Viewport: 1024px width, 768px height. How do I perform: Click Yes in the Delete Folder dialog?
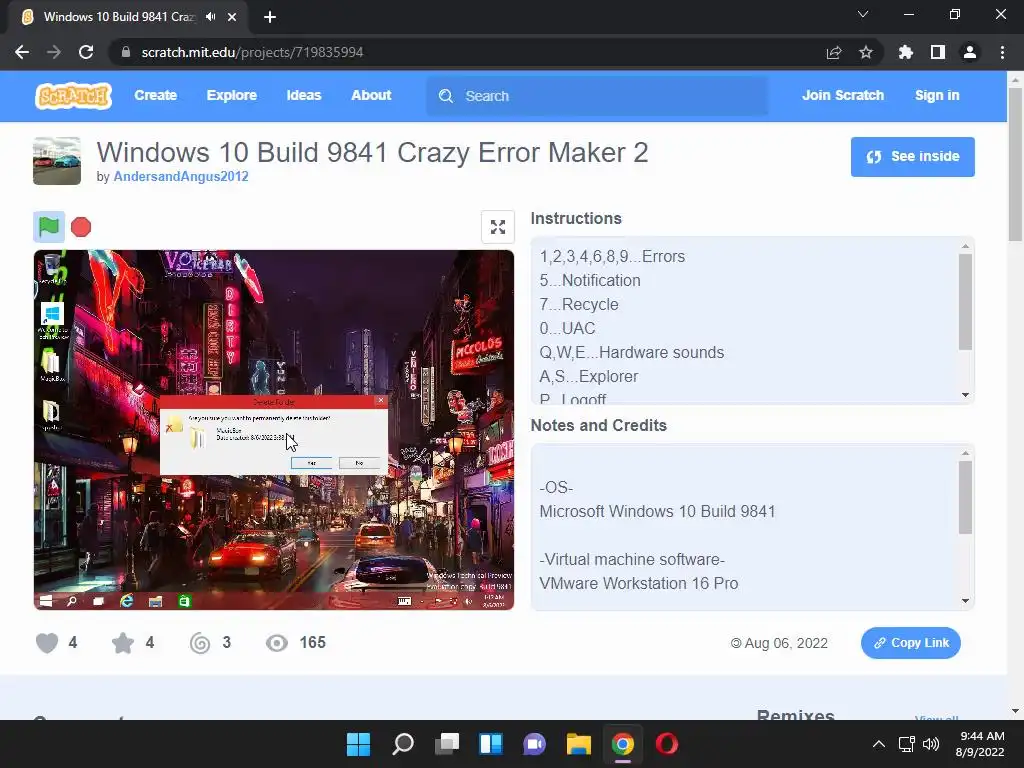click(x=312, y=463)
